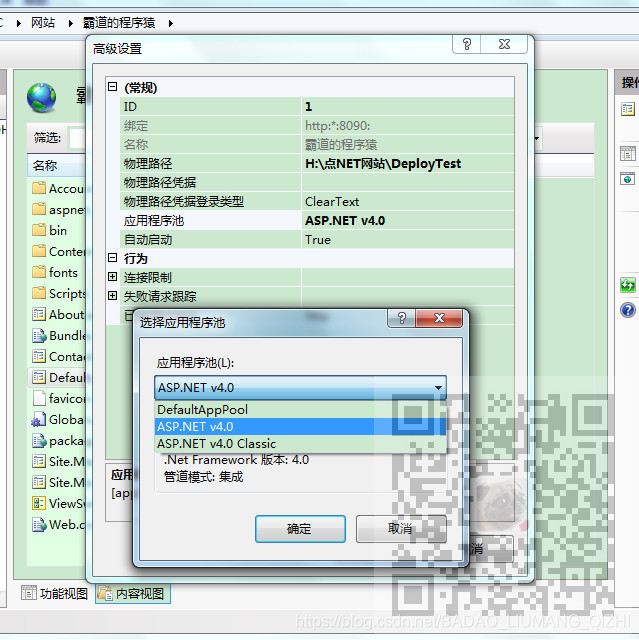This screenshot has width=639, height=640.
Task: Click the 筛选 filter input box
Action: (78, 138)
